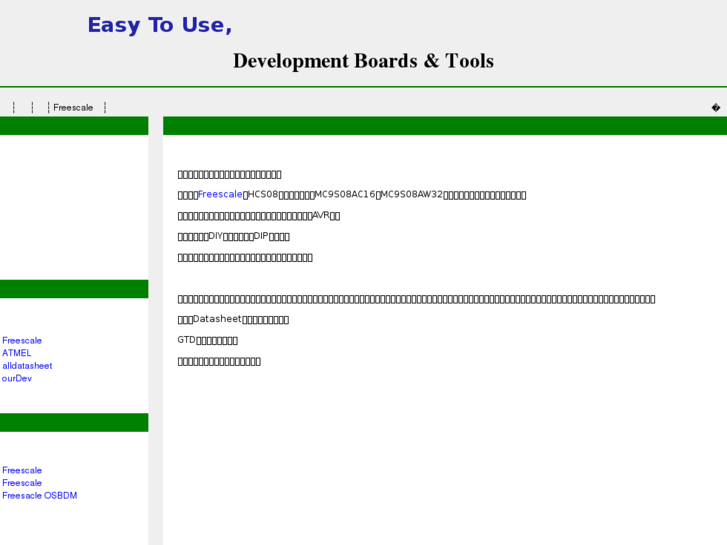Click the unknown glyph icon at nav bar right

[716, 108]
